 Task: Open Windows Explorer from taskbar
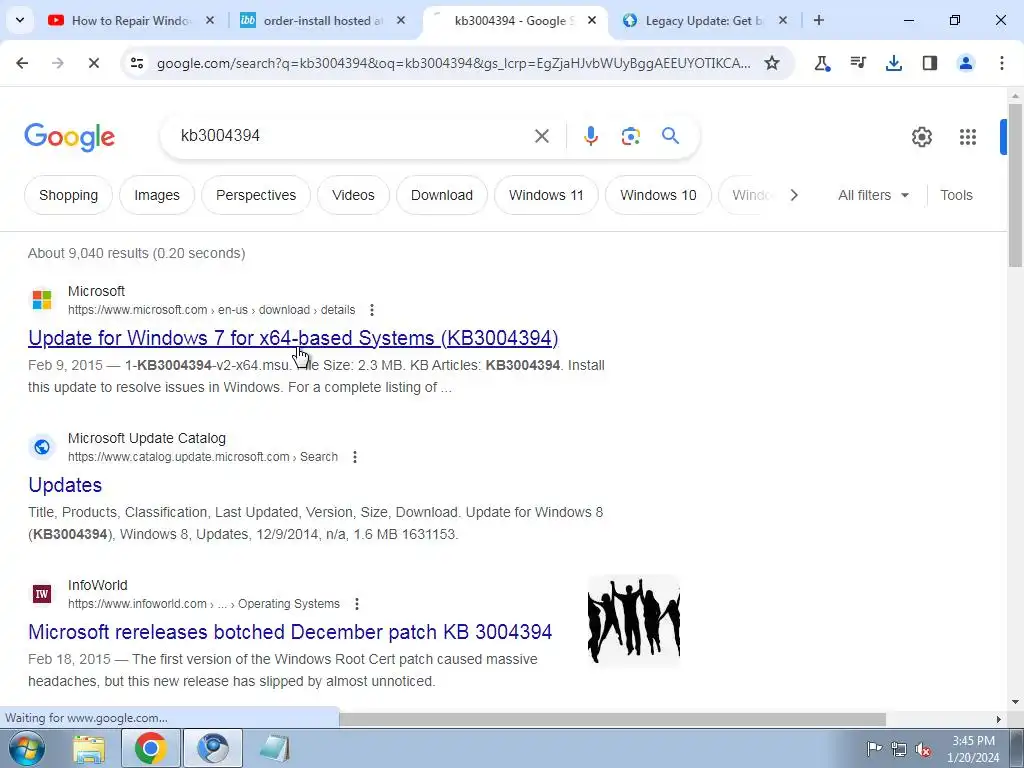pyautogui.click(x=89, y=748)
